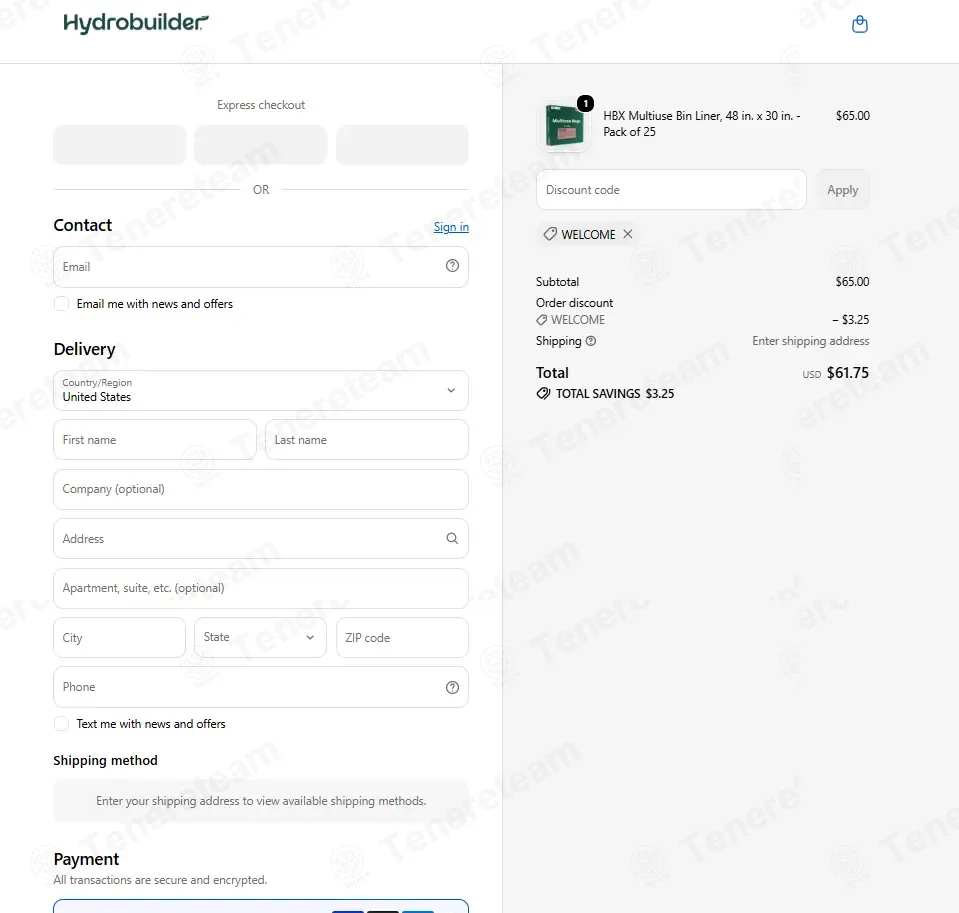Click the TOTAL SAVINGS tag icon
The height and width of the screenshot is (913, 959).
543,394
